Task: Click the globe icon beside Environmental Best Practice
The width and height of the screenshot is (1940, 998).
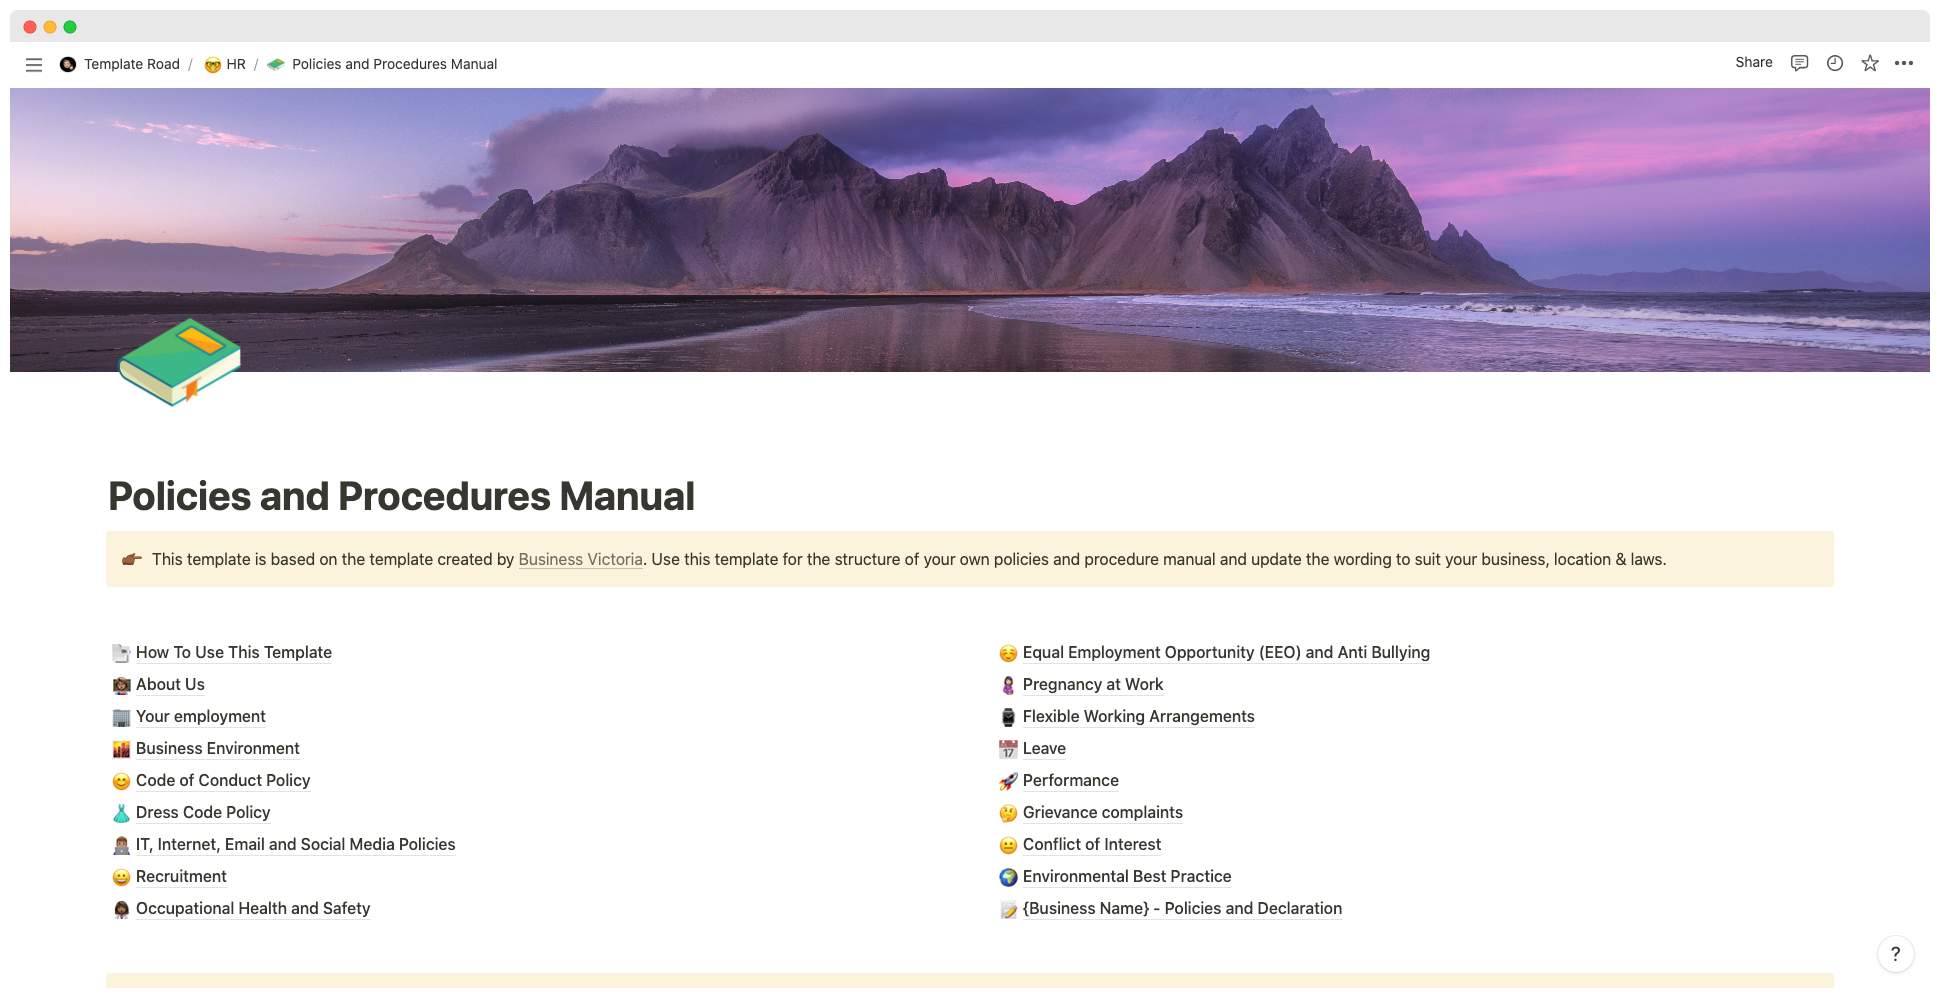Action: [1008, 877]
